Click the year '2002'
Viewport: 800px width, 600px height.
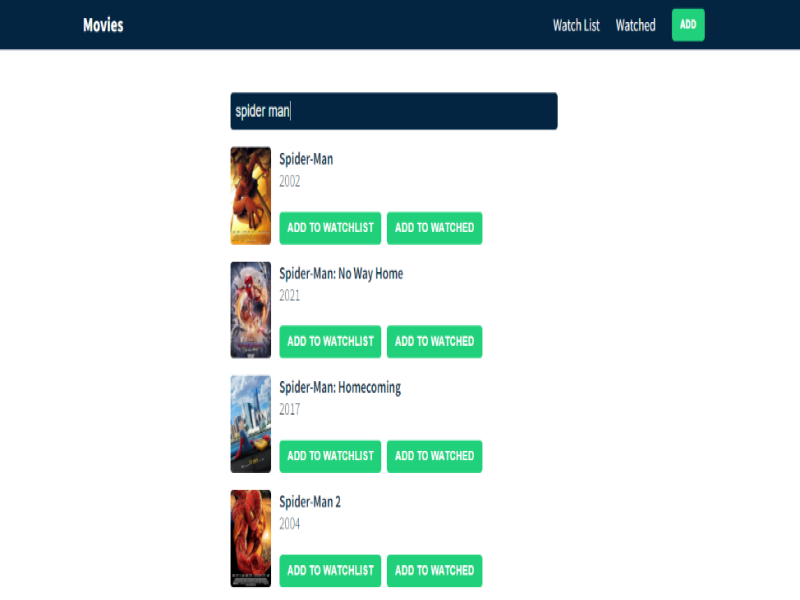pos(289,181)
